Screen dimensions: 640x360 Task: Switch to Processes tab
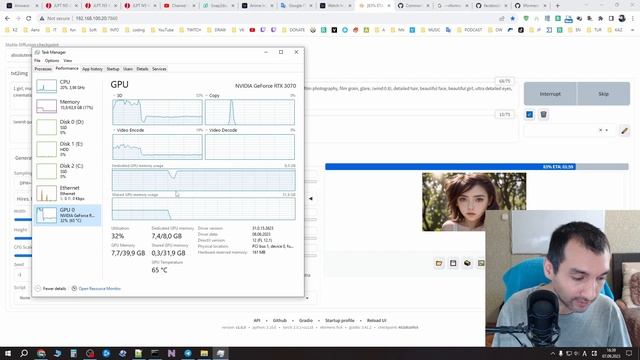43,69
